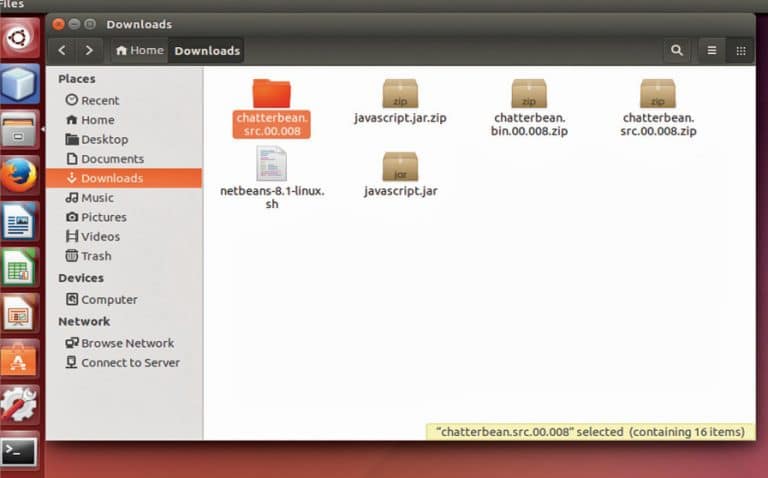Click Connect to Server in the sidebar
The image size is (768, 478).
click(130, 363)
